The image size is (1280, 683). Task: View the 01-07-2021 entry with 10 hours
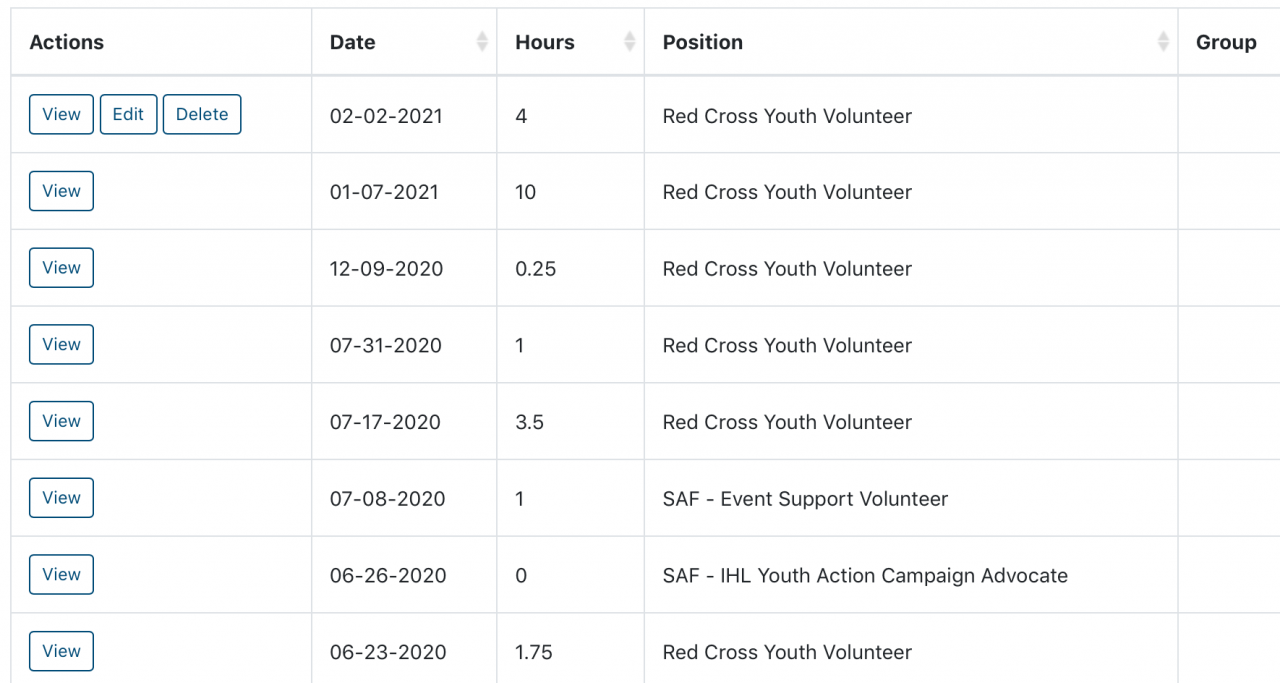tap(61, 191)
